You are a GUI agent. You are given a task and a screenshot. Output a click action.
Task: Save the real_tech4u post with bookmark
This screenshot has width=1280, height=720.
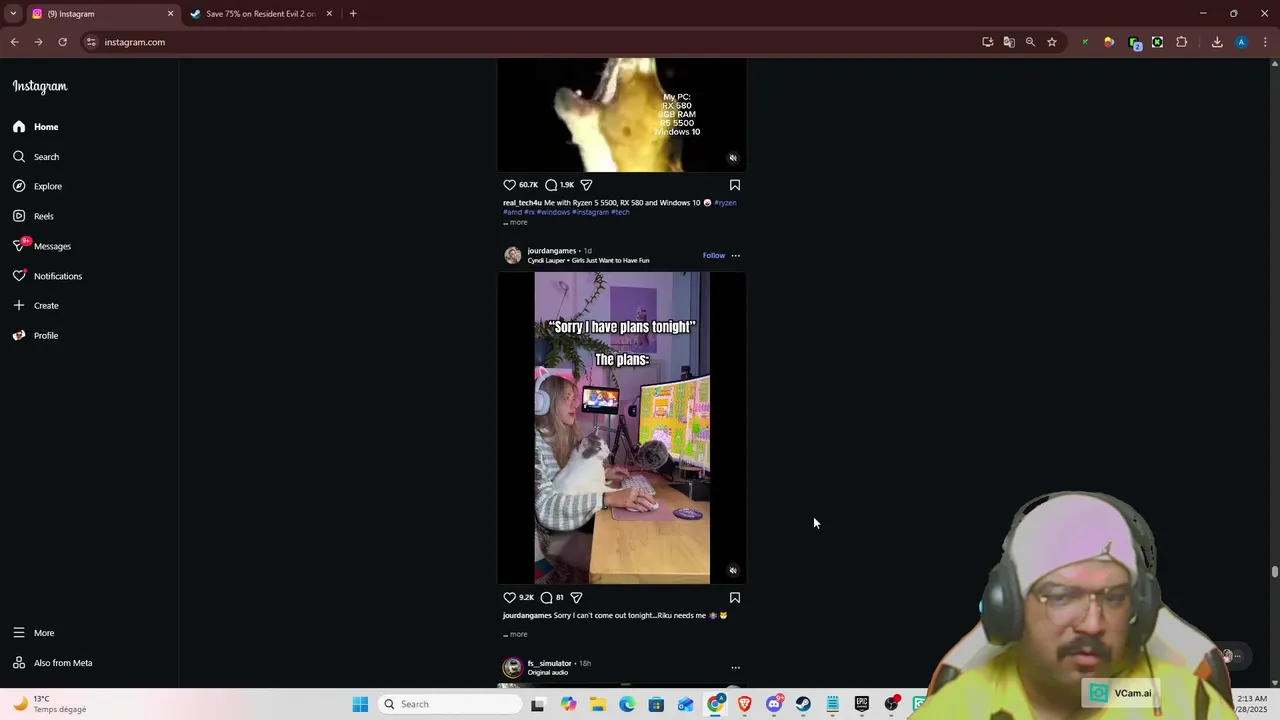point(735,185)
